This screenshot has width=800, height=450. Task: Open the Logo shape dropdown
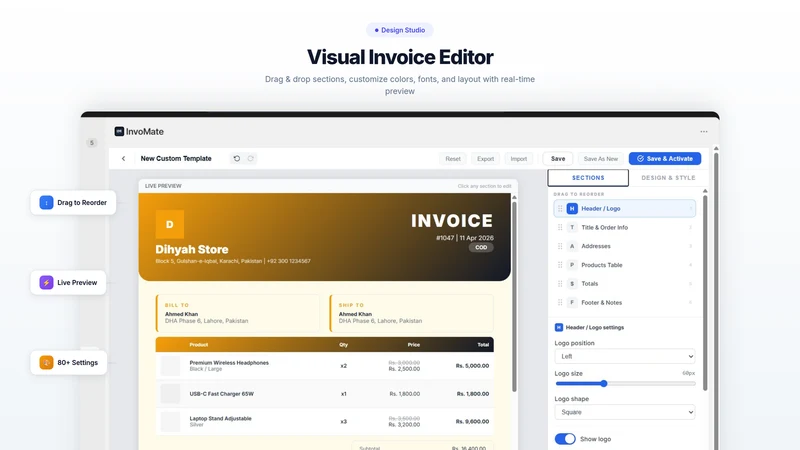pos(625,412)
